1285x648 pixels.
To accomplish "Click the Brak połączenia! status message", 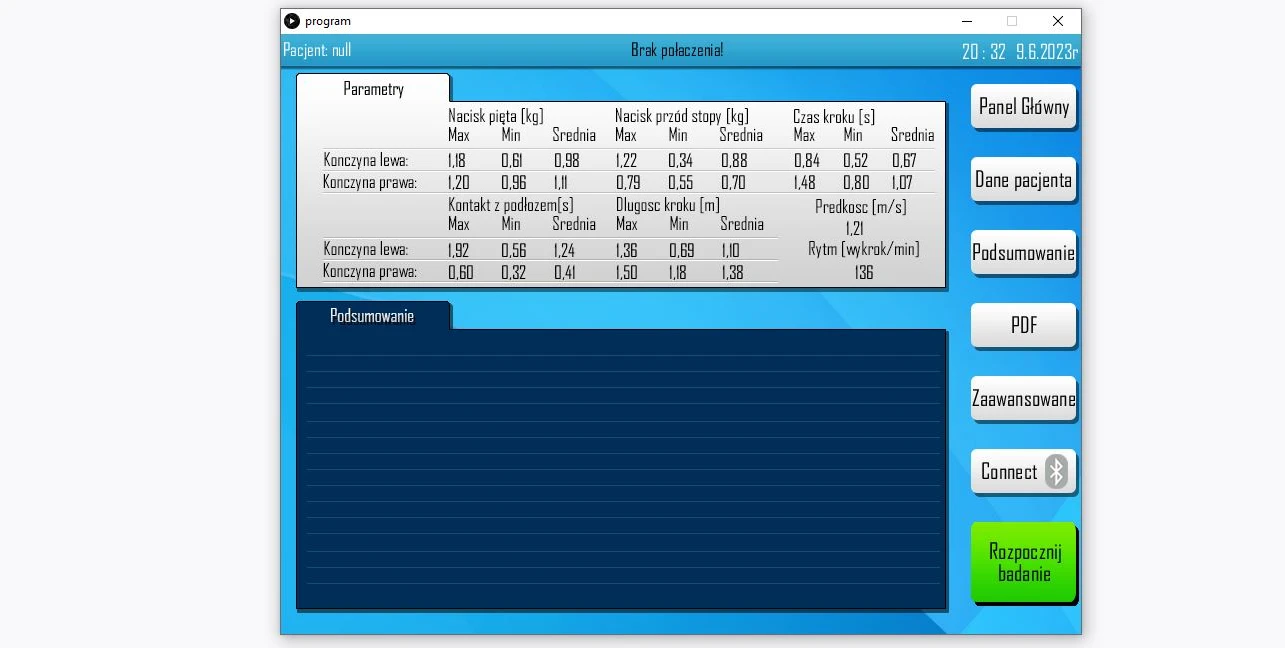I will pyautogui.click(x=677, y=51).
